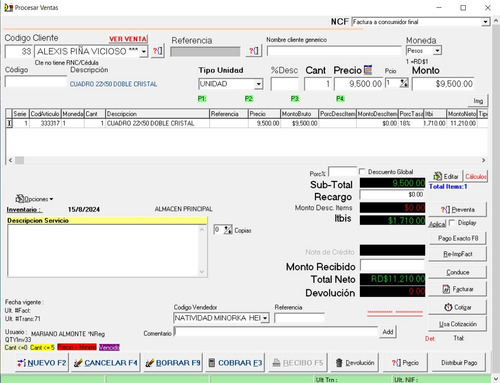Open the Opciones menu
This screenshot has height=383, width=500.
(x=34, y=199)
